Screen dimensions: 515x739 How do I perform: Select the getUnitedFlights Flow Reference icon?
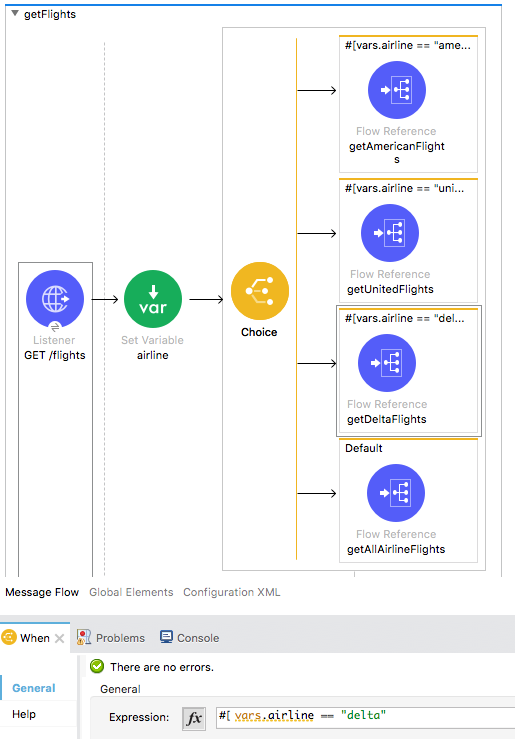coord(390,233)
